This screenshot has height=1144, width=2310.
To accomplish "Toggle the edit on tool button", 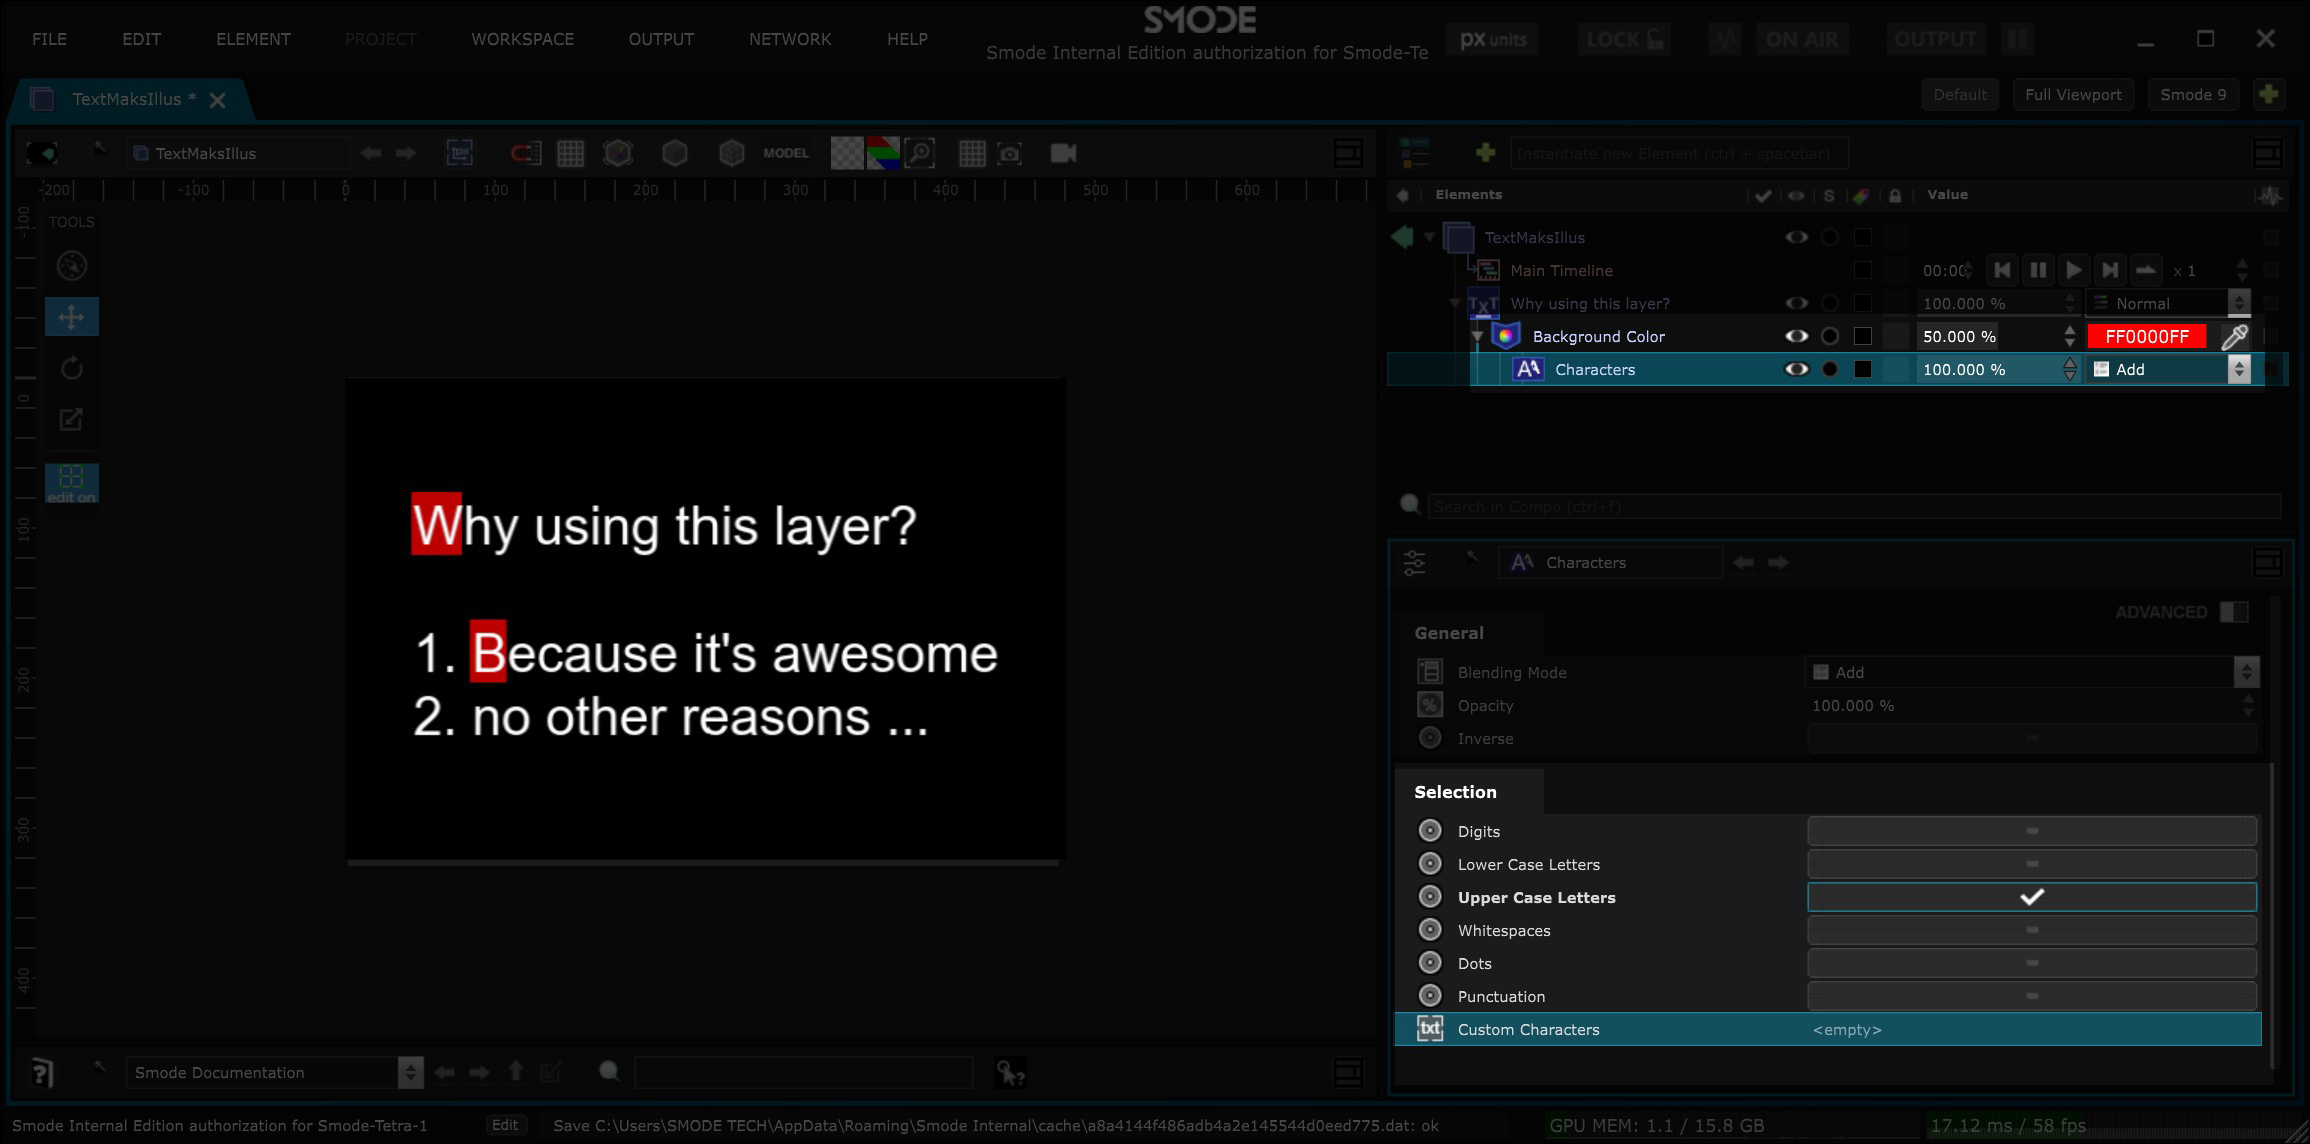I will (71, 482).
